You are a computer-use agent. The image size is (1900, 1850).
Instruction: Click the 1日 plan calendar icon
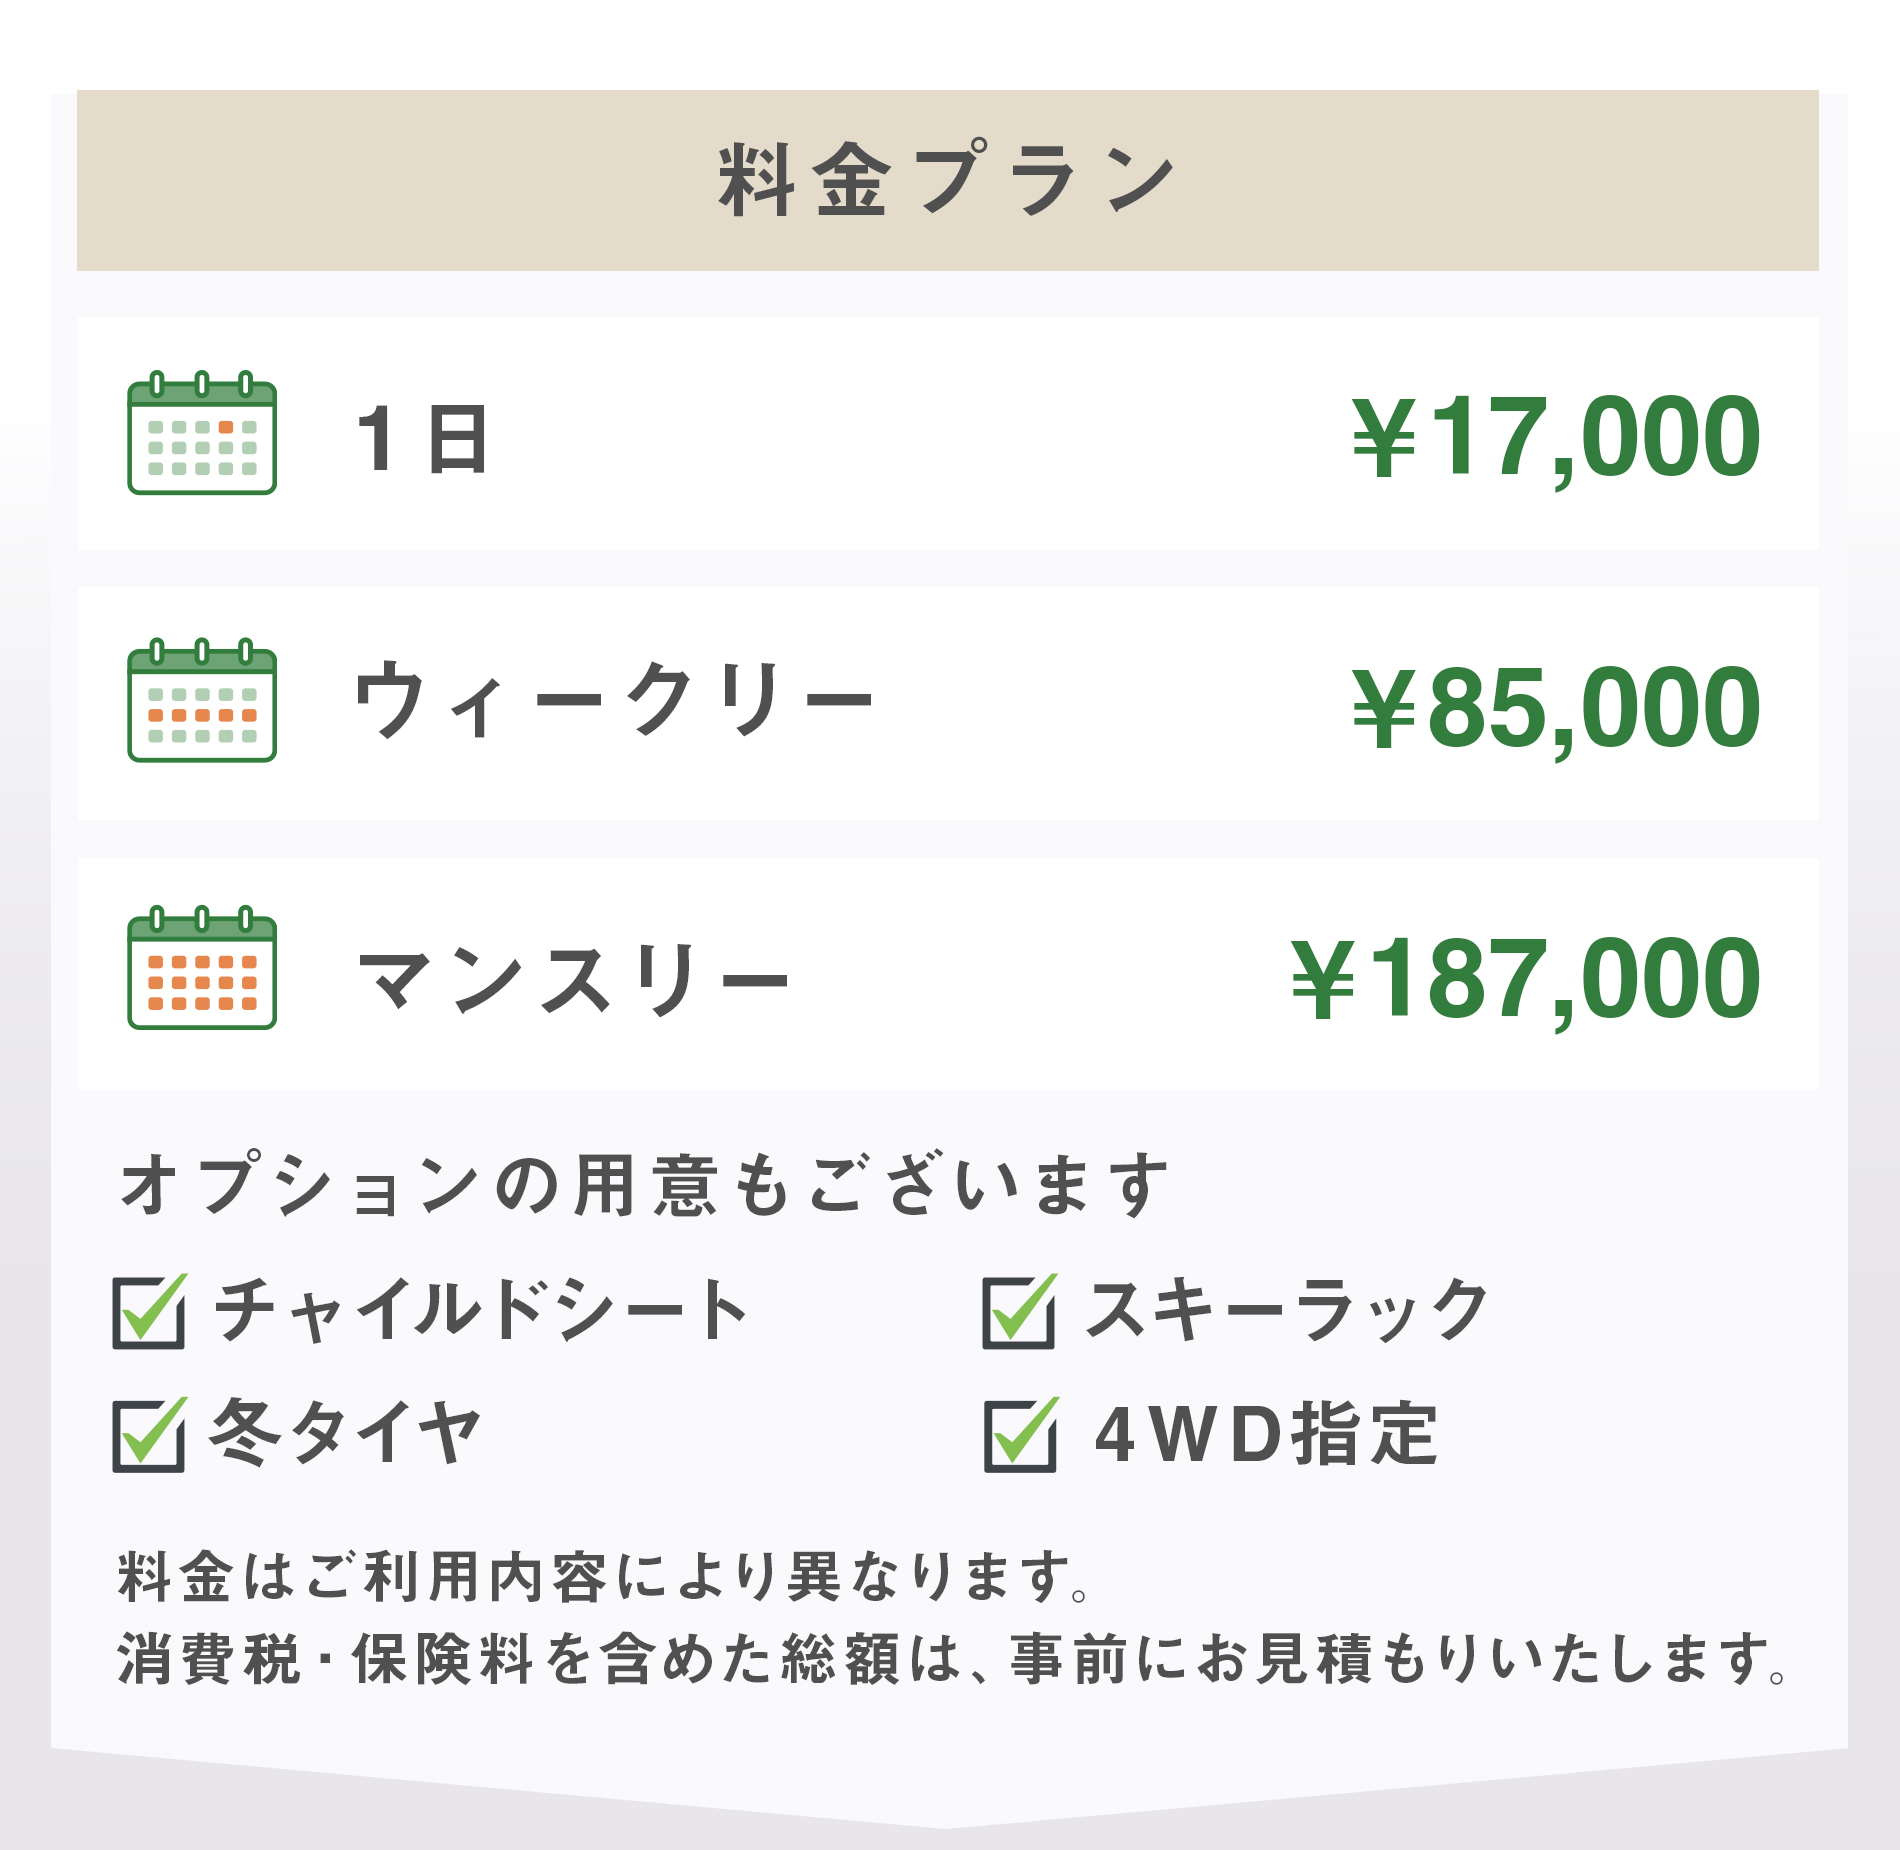pos(202,434)
